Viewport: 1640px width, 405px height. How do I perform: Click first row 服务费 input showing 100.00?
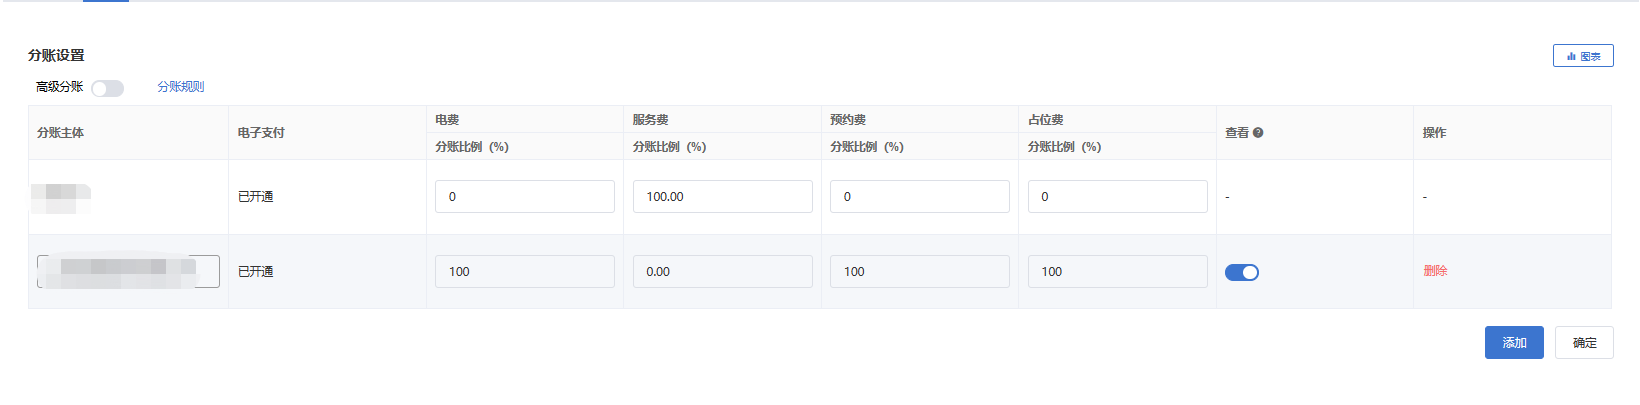[723, 196]
